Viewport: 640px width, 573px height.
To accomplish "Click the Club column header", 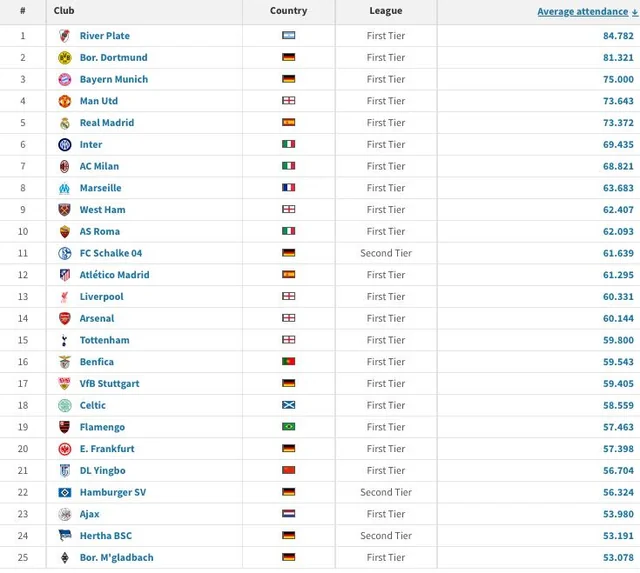I will tap(64, 11).
